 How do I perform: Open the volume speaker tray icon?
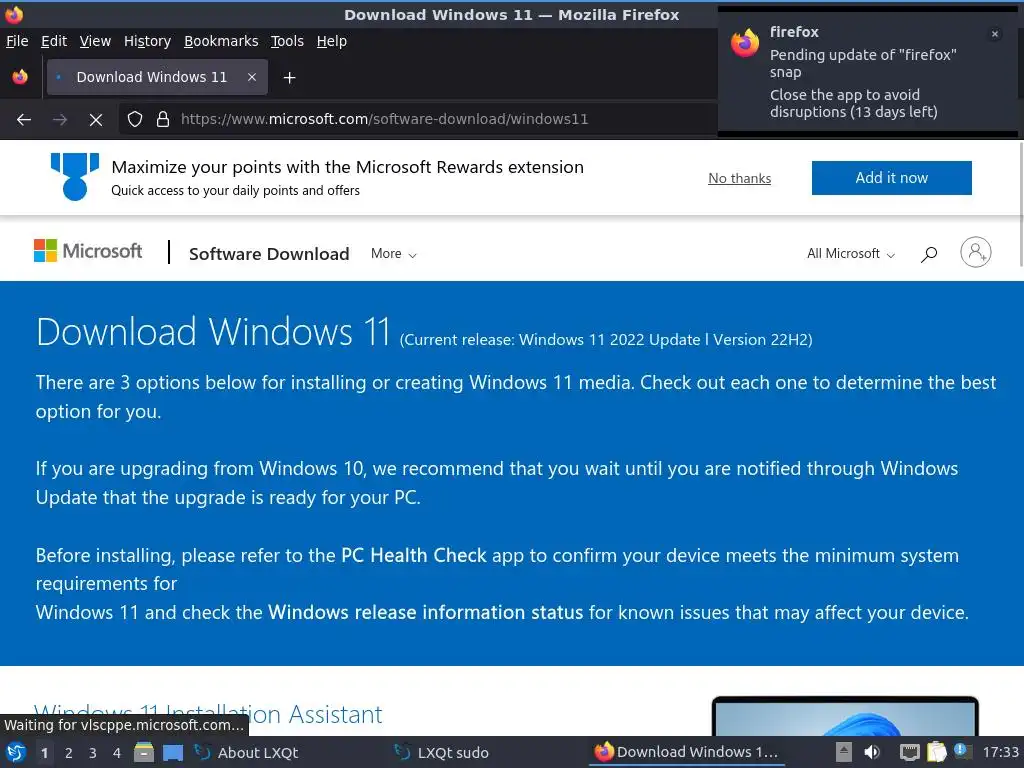click(872, 753)
